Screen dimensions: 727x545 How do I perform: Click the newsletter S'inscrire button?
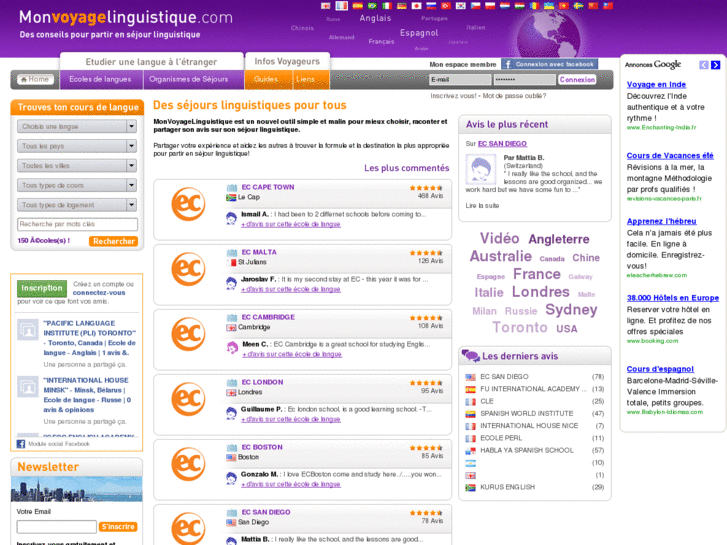pos(118,527)
